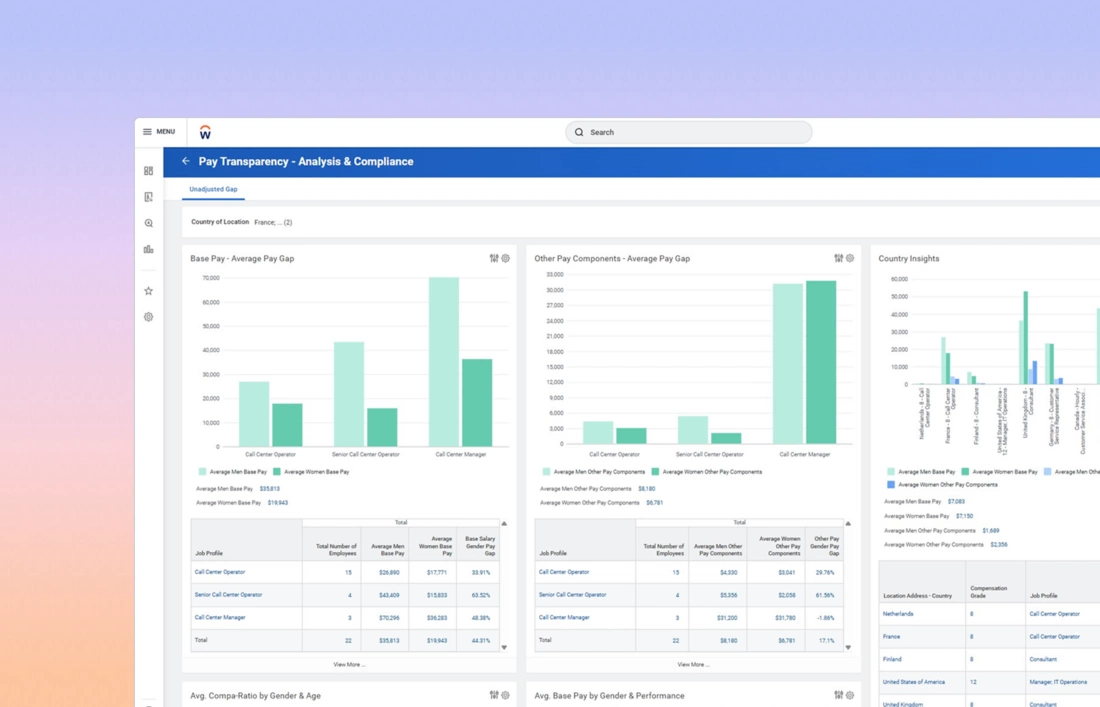Image resolution: width=1100 pixels, height=707 pixels.
Task: Click the back arrow beside Pay Transparency
Action: click(x=185, y=161)
